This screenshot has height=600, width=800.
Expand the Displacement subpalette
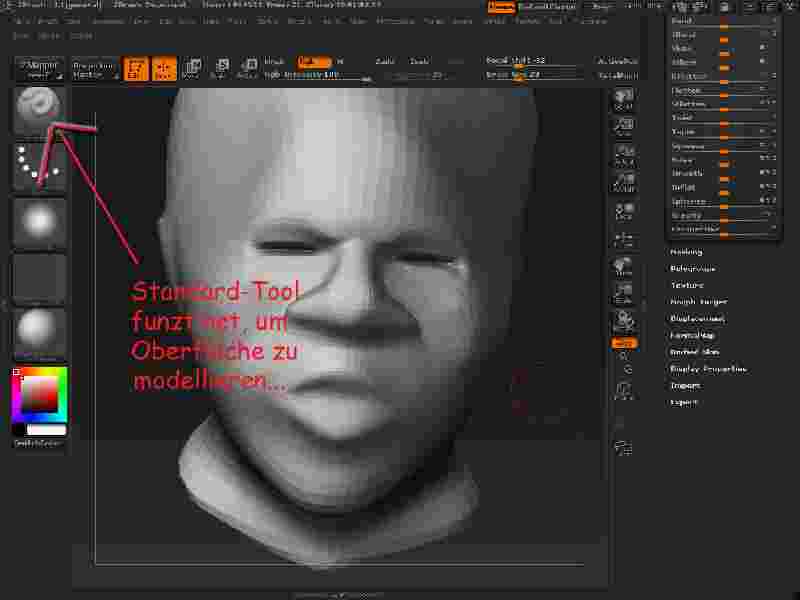pyautogui.click(x=693, y=318)
